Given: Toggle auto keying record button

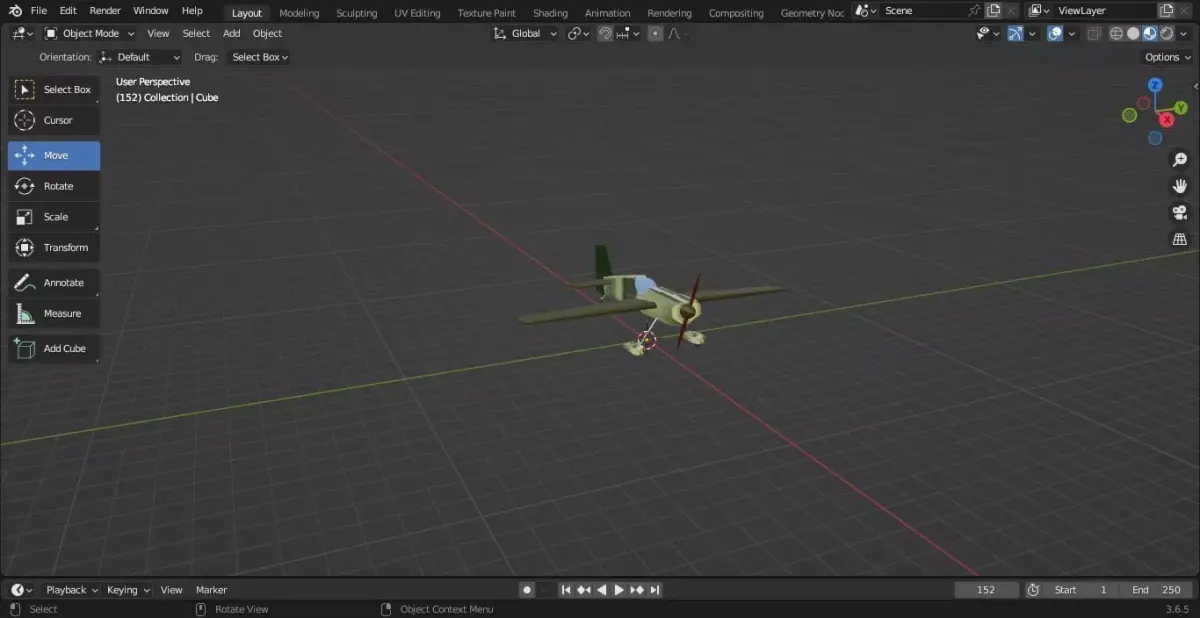Looking at the screenshot, I should [527, 590].
